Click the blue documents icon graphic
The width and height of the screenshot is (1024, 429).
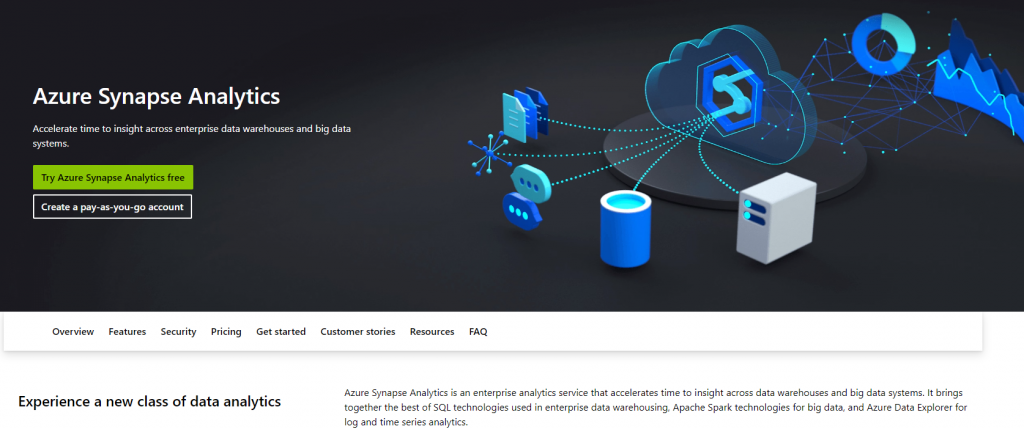tap(525, 114)
